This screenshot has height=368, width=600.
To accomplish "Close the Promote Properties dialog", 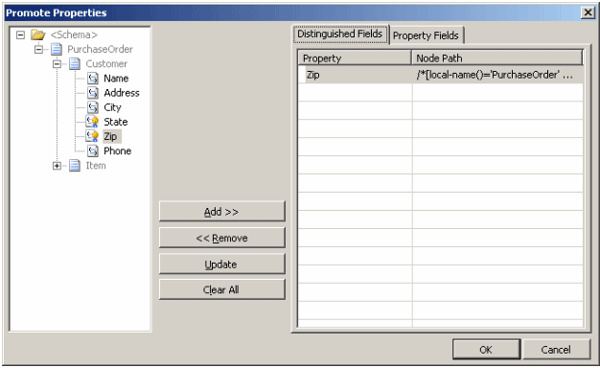I will pos(588,13).
